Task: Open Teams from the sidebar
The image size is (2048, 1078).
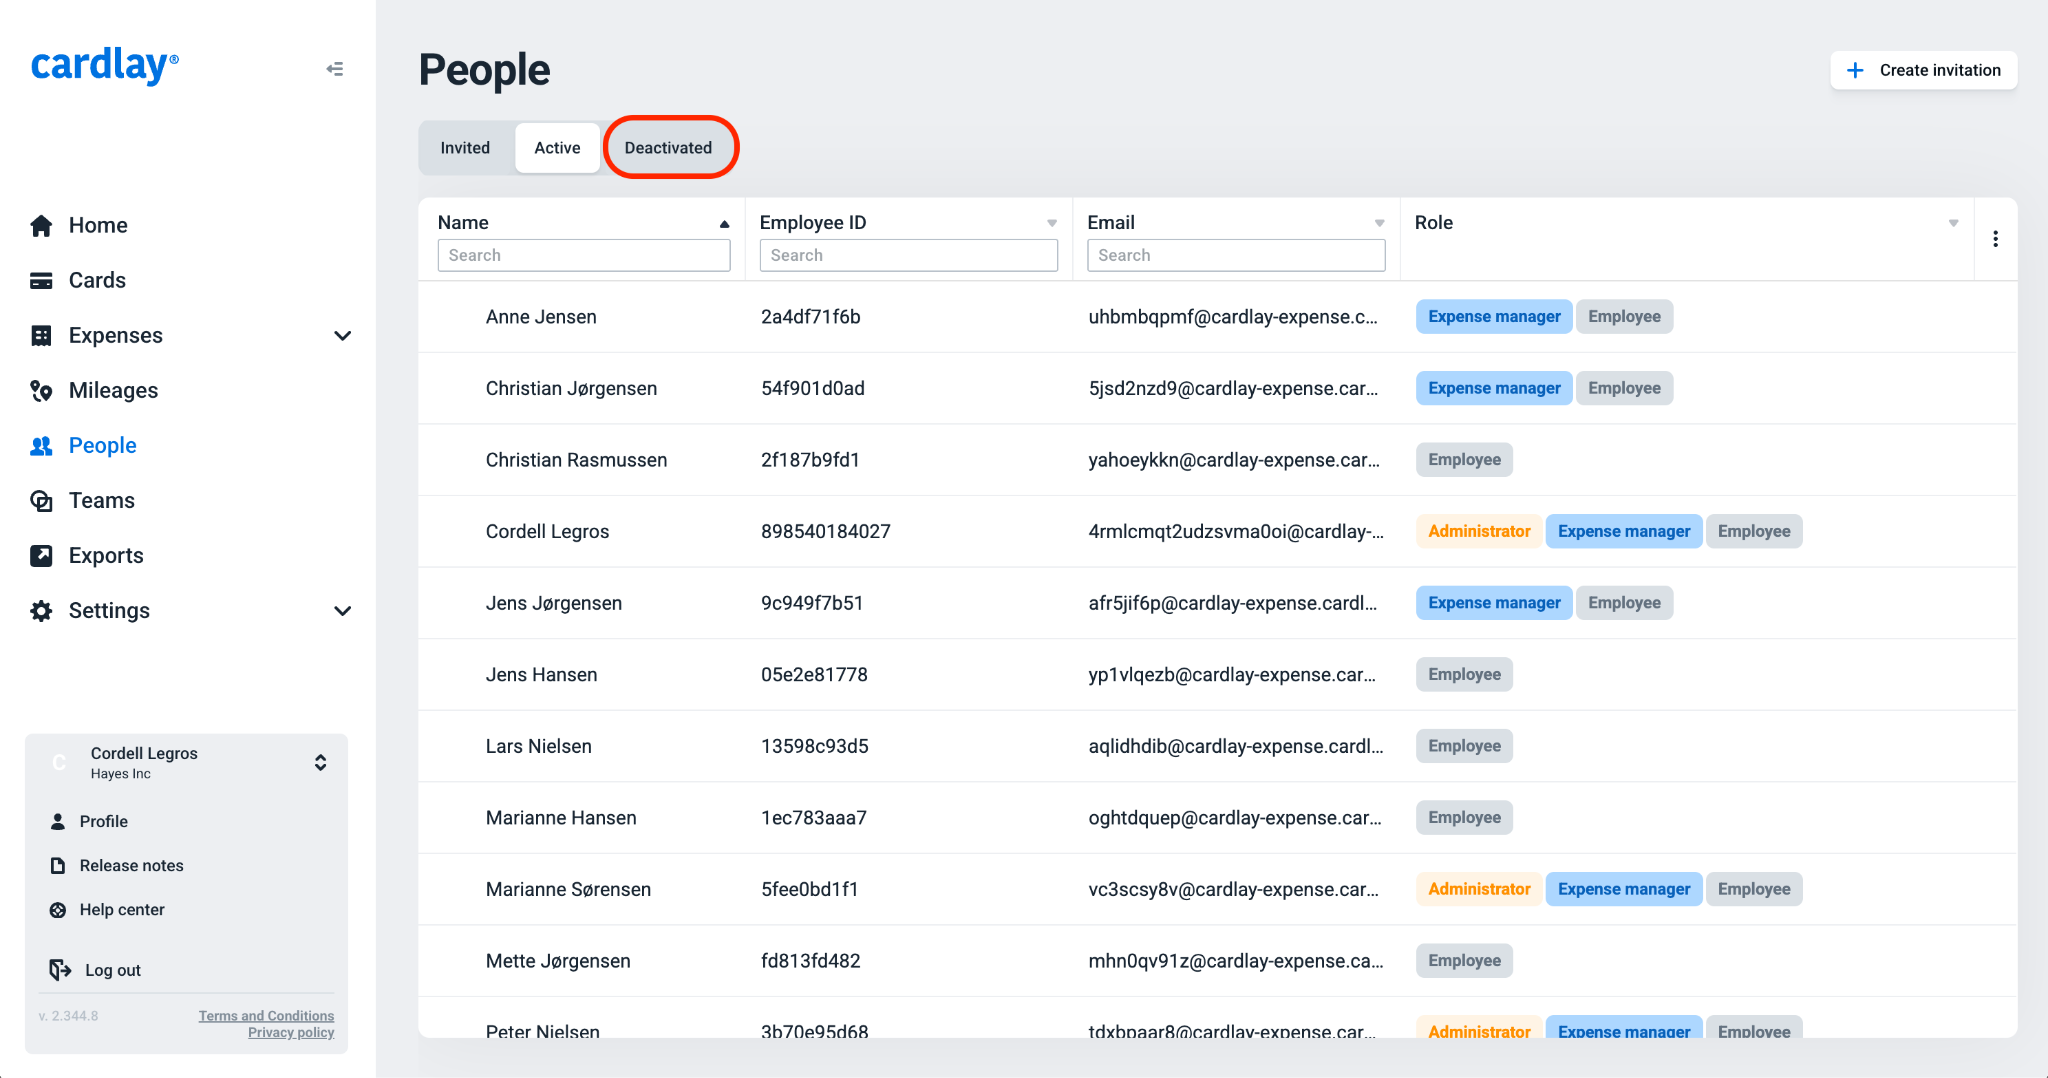Action: (102, 500)
